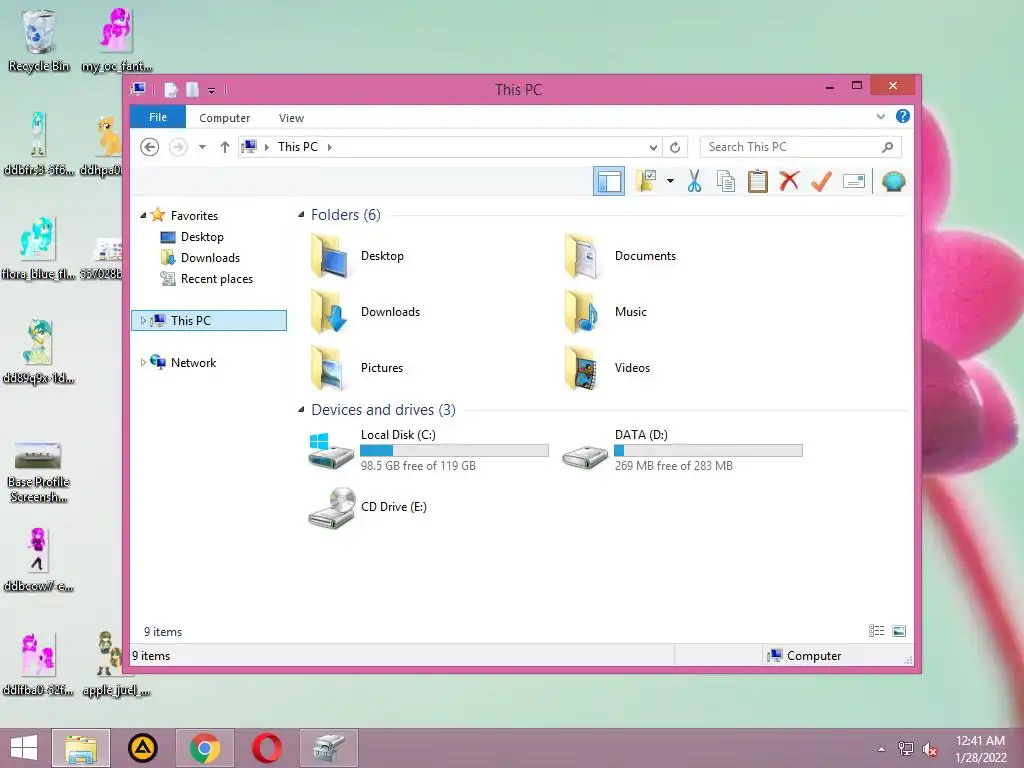Click the muted volume tray icon
1024x768 pixels.
pyautogui.click(x=929, y=749)
